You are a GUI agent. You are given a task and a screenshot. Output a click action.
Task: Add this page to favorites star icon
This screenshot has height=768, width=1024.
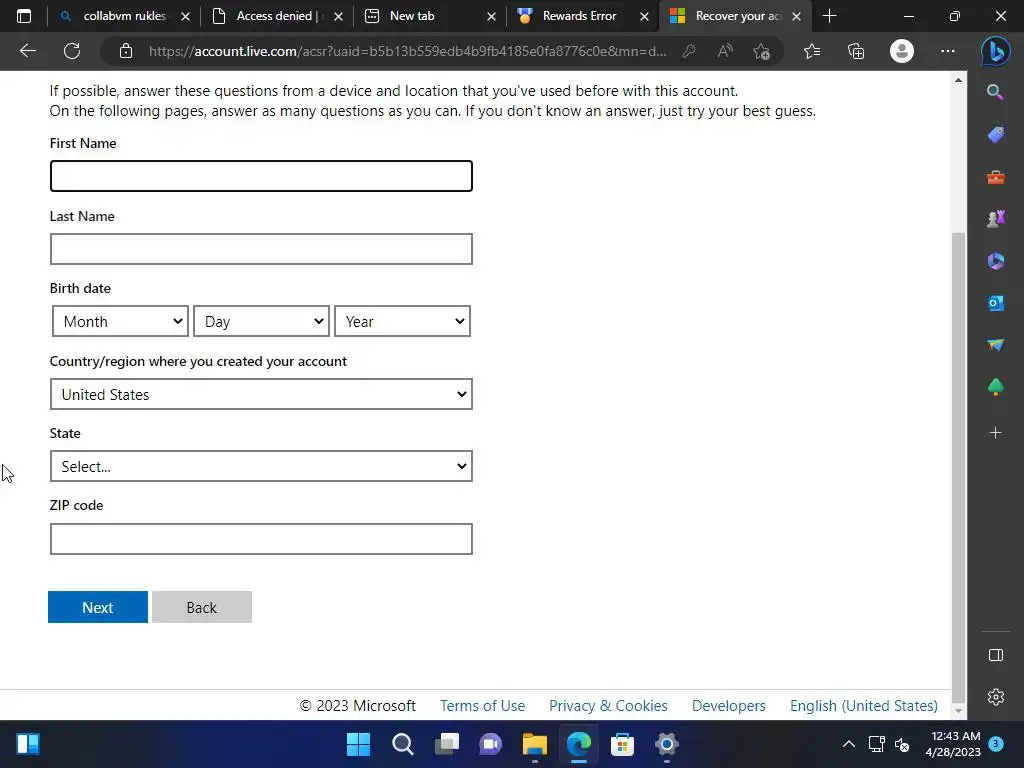(761, 51)
